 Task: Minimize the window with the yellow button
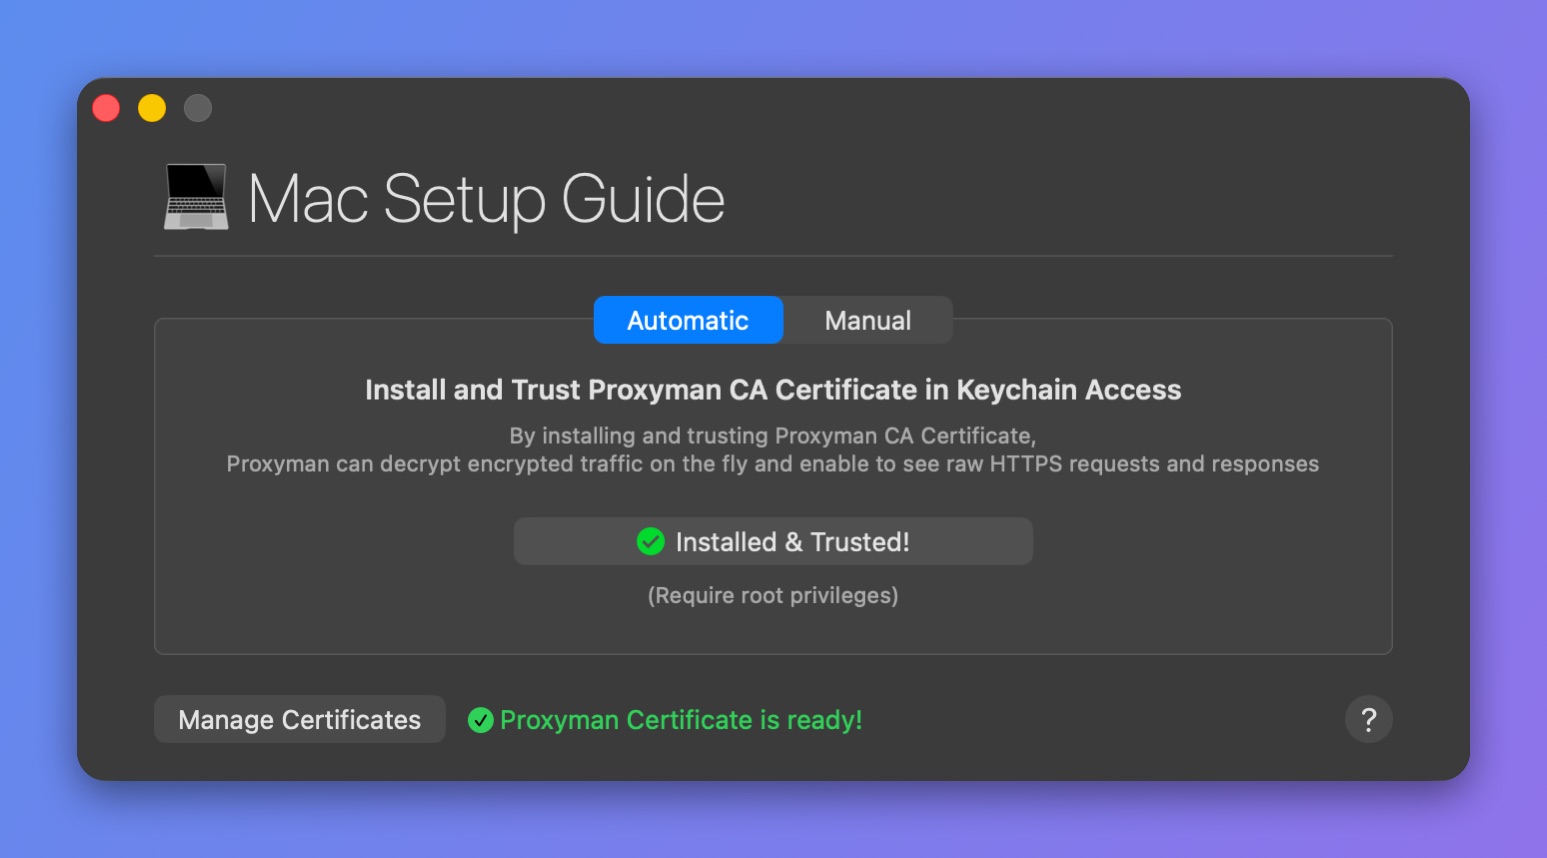pos(152,108)
